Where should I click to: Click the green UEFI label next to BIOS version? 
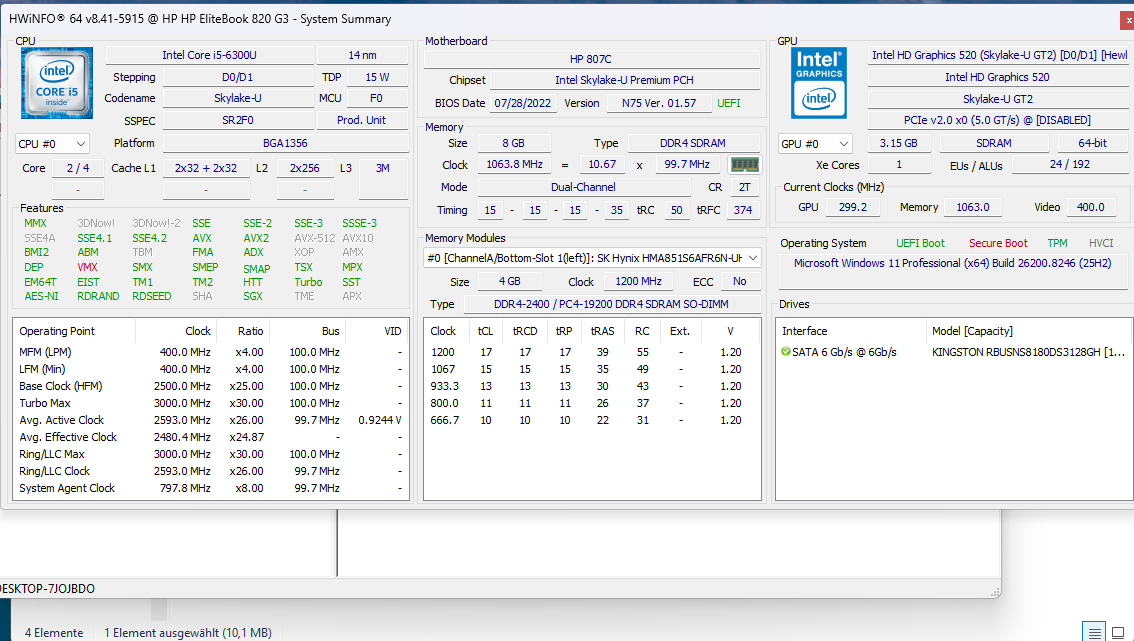(x=729, y=103)
